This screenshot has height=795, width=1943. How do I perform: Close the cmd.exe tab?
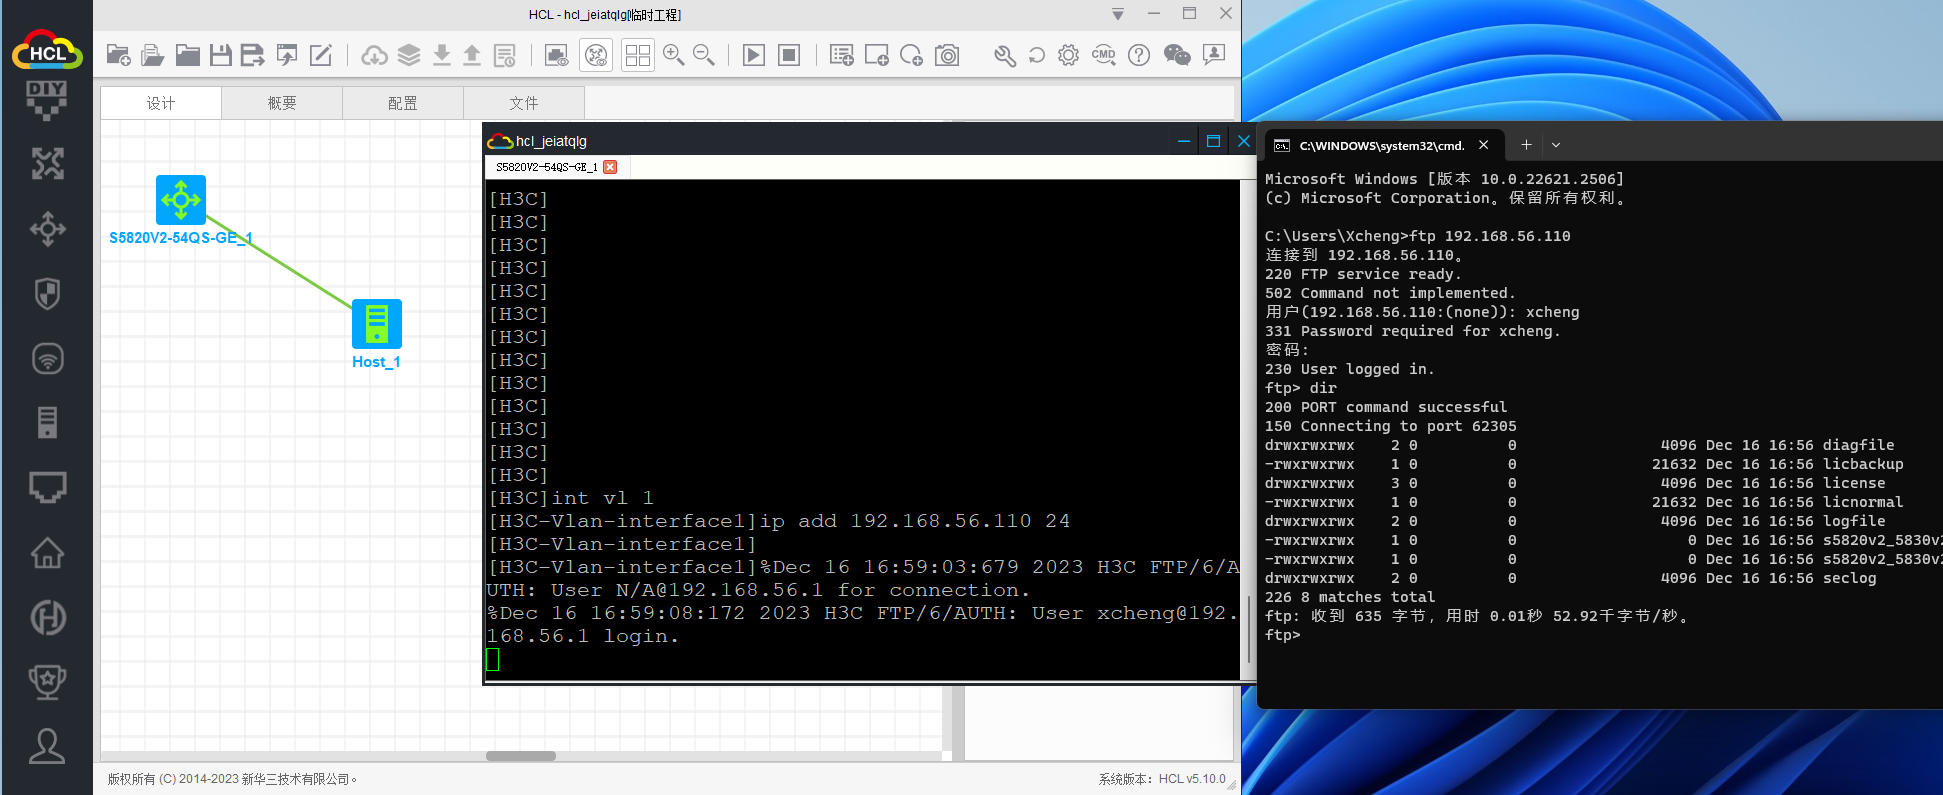tap(1484, 145)
